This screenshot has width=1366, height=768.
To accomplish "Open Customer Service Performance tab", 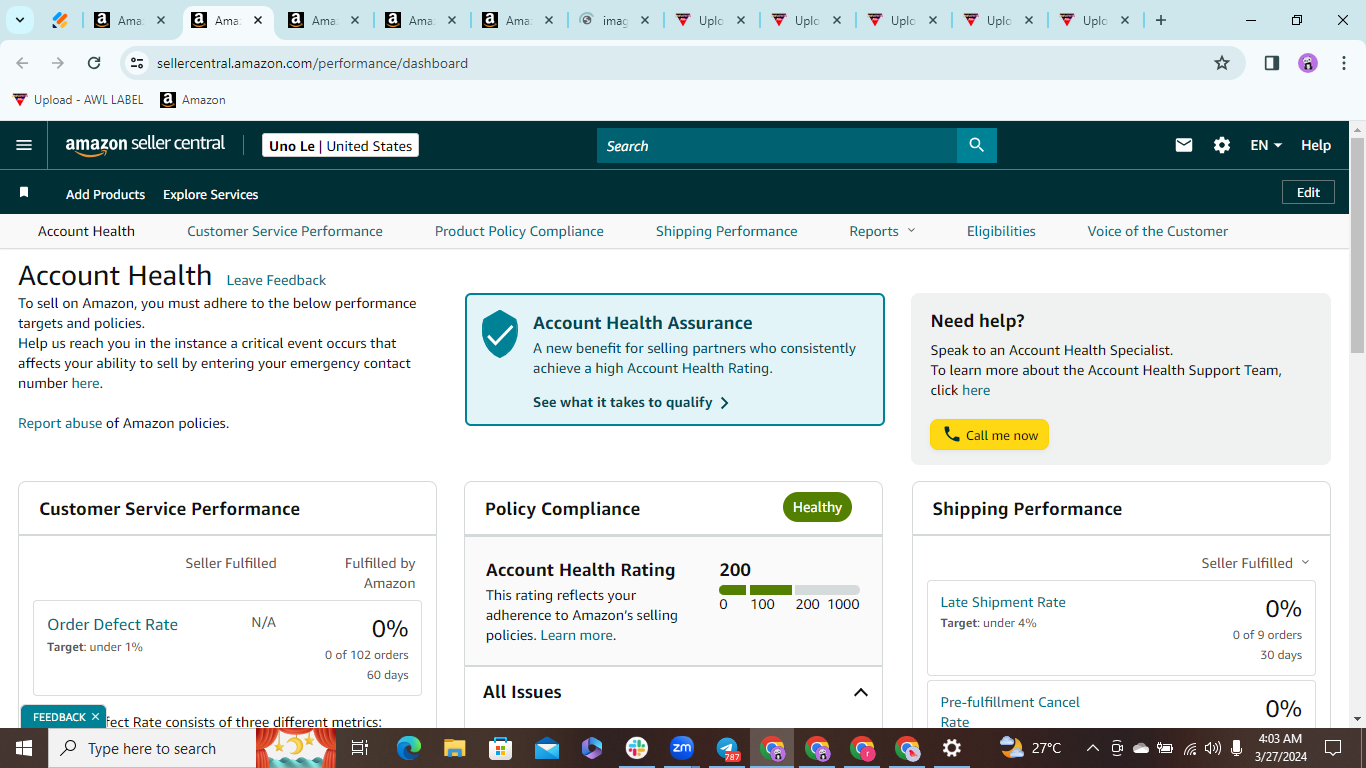I will 285,231.
